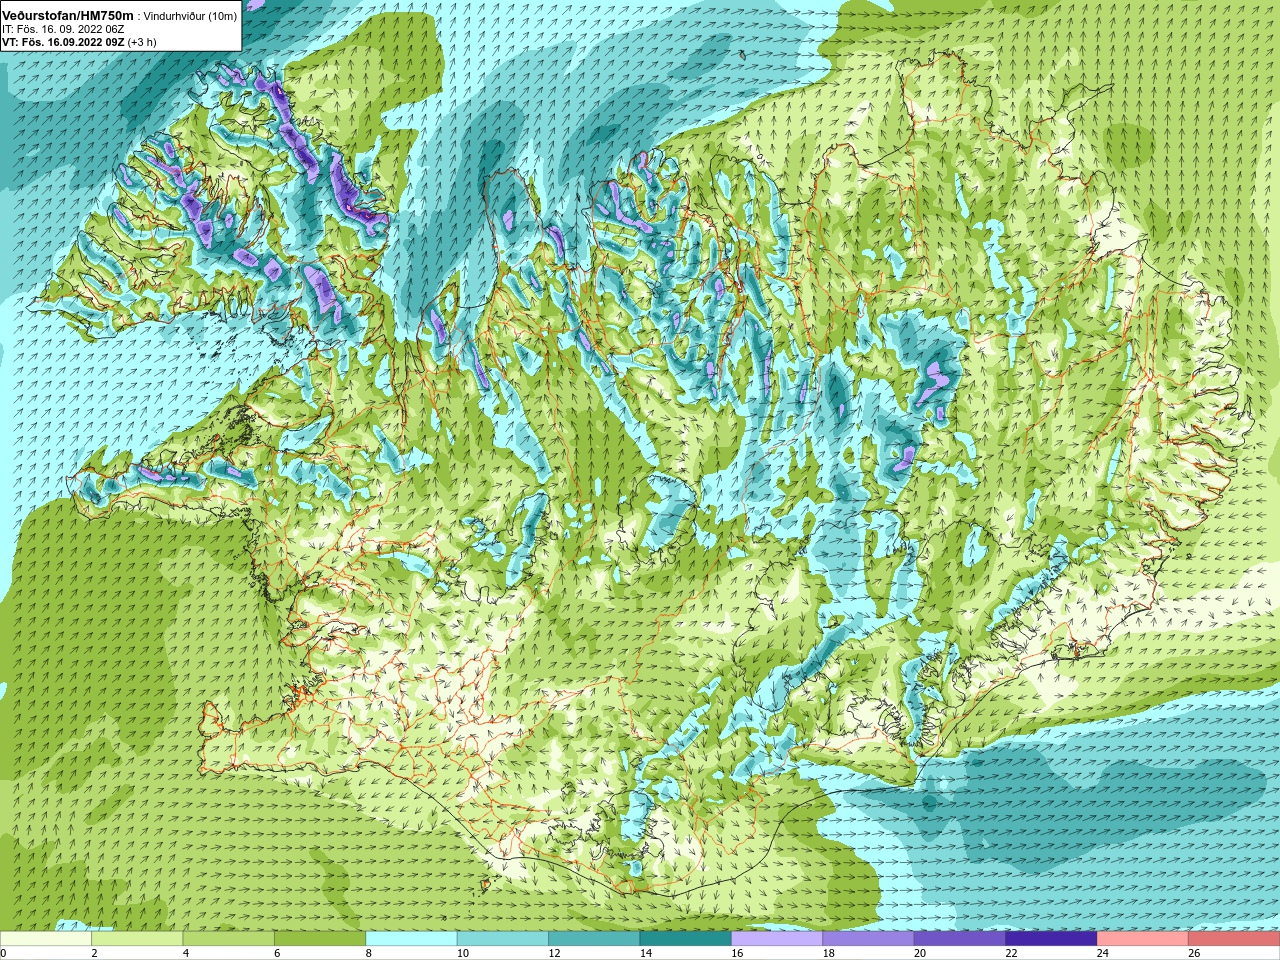Click the legend tick label '18'
Image resolution: width=1280 pixels, height=960 pixels.
[x=829, y=954]
